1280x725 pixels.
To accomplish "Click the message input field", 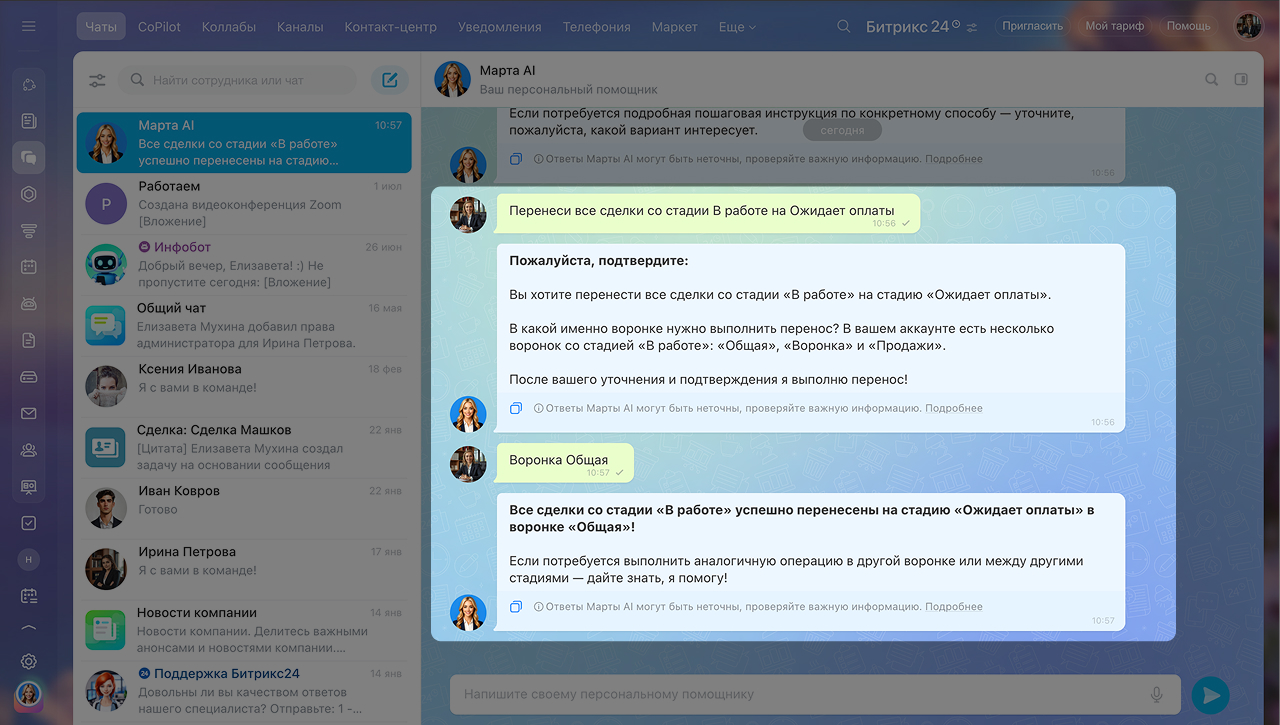I will click(800, 694).
